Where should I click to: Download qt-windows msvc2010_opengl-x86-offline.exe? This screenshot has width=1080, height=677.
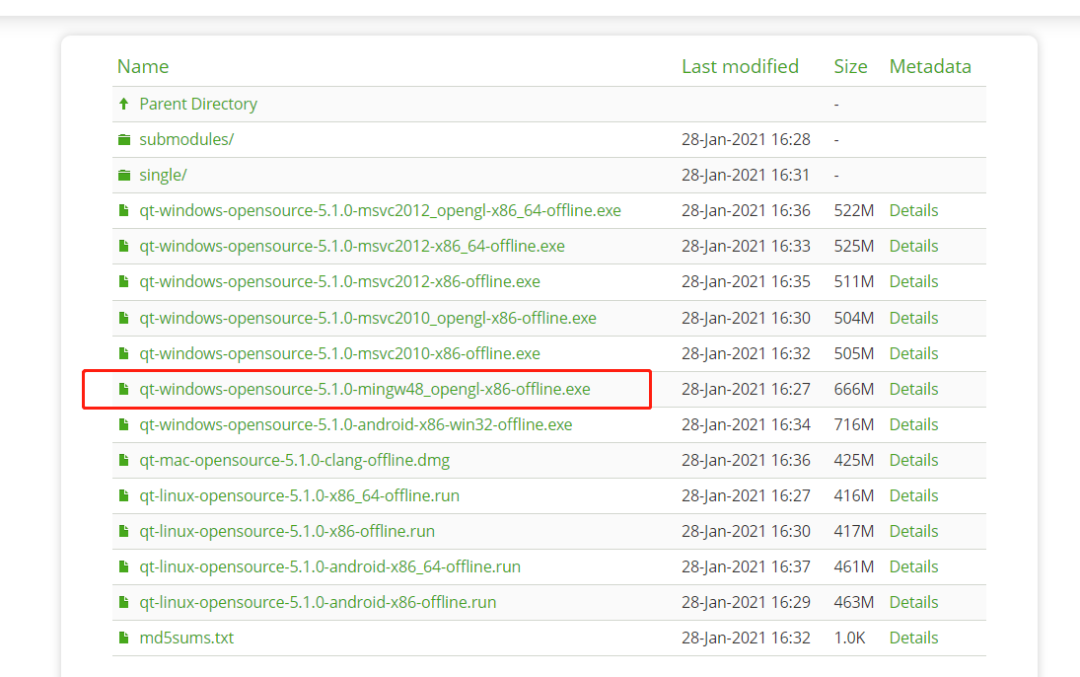coord(368,318)
